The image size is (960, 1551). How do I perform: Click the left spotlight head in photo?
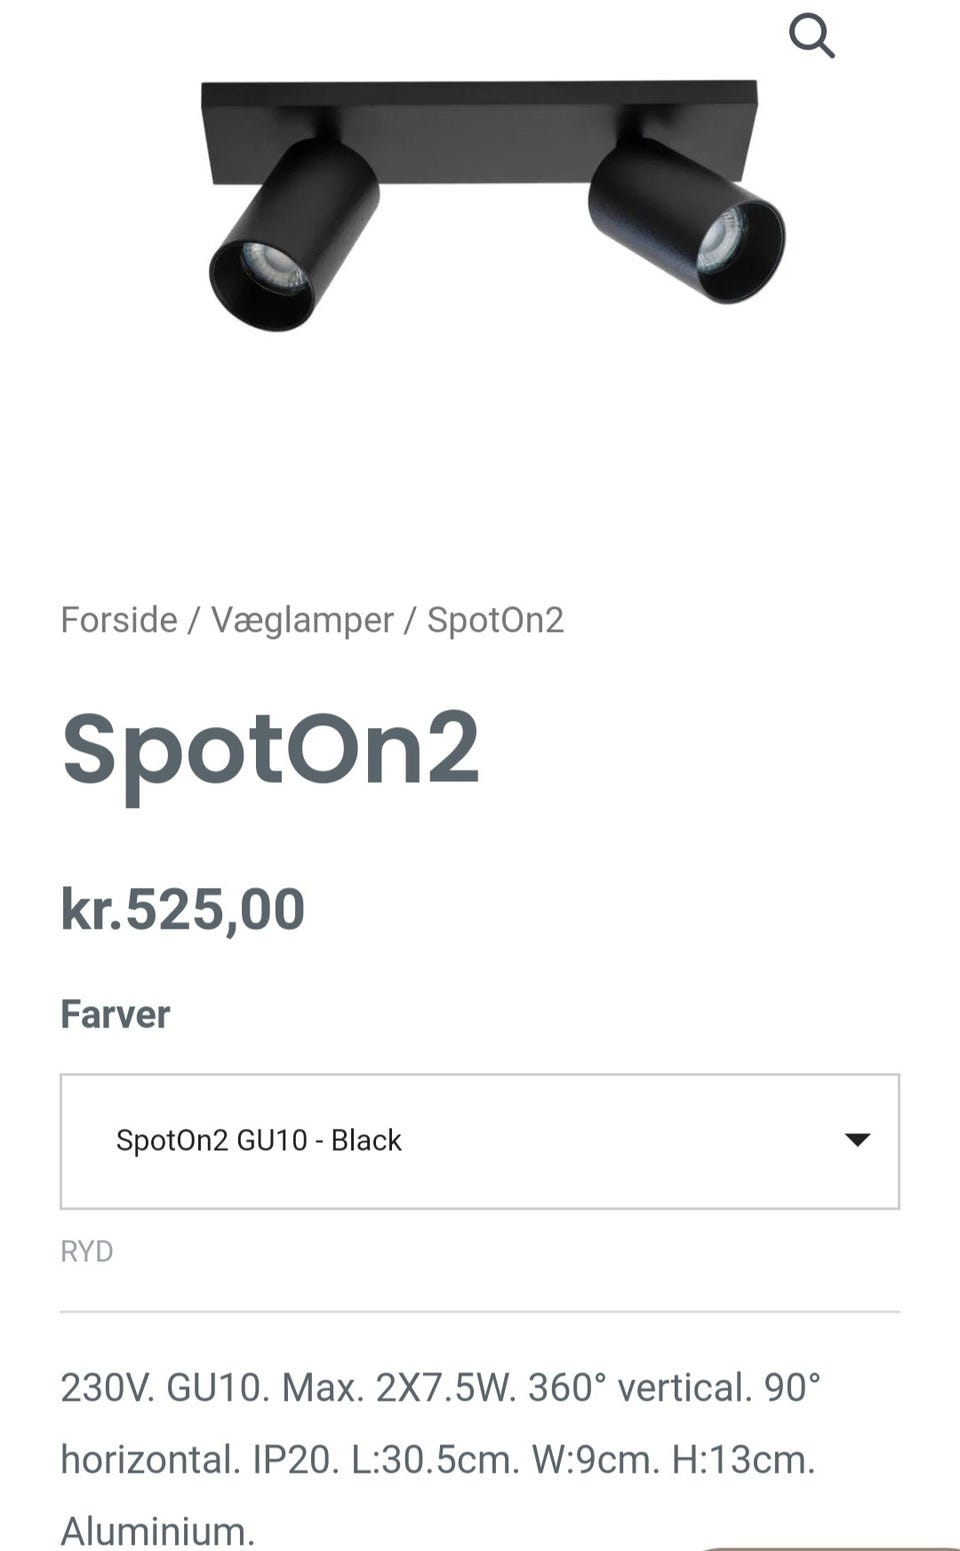click(x=297, y=235)
